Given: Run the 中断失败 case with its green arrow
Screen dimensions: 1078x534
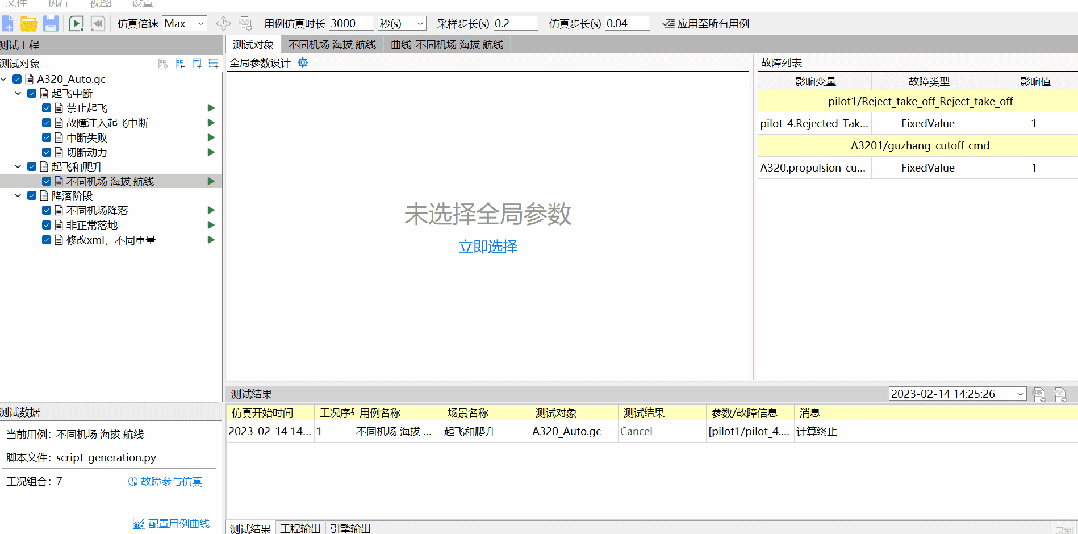Looking at the screenshot, I should [212, 137].
